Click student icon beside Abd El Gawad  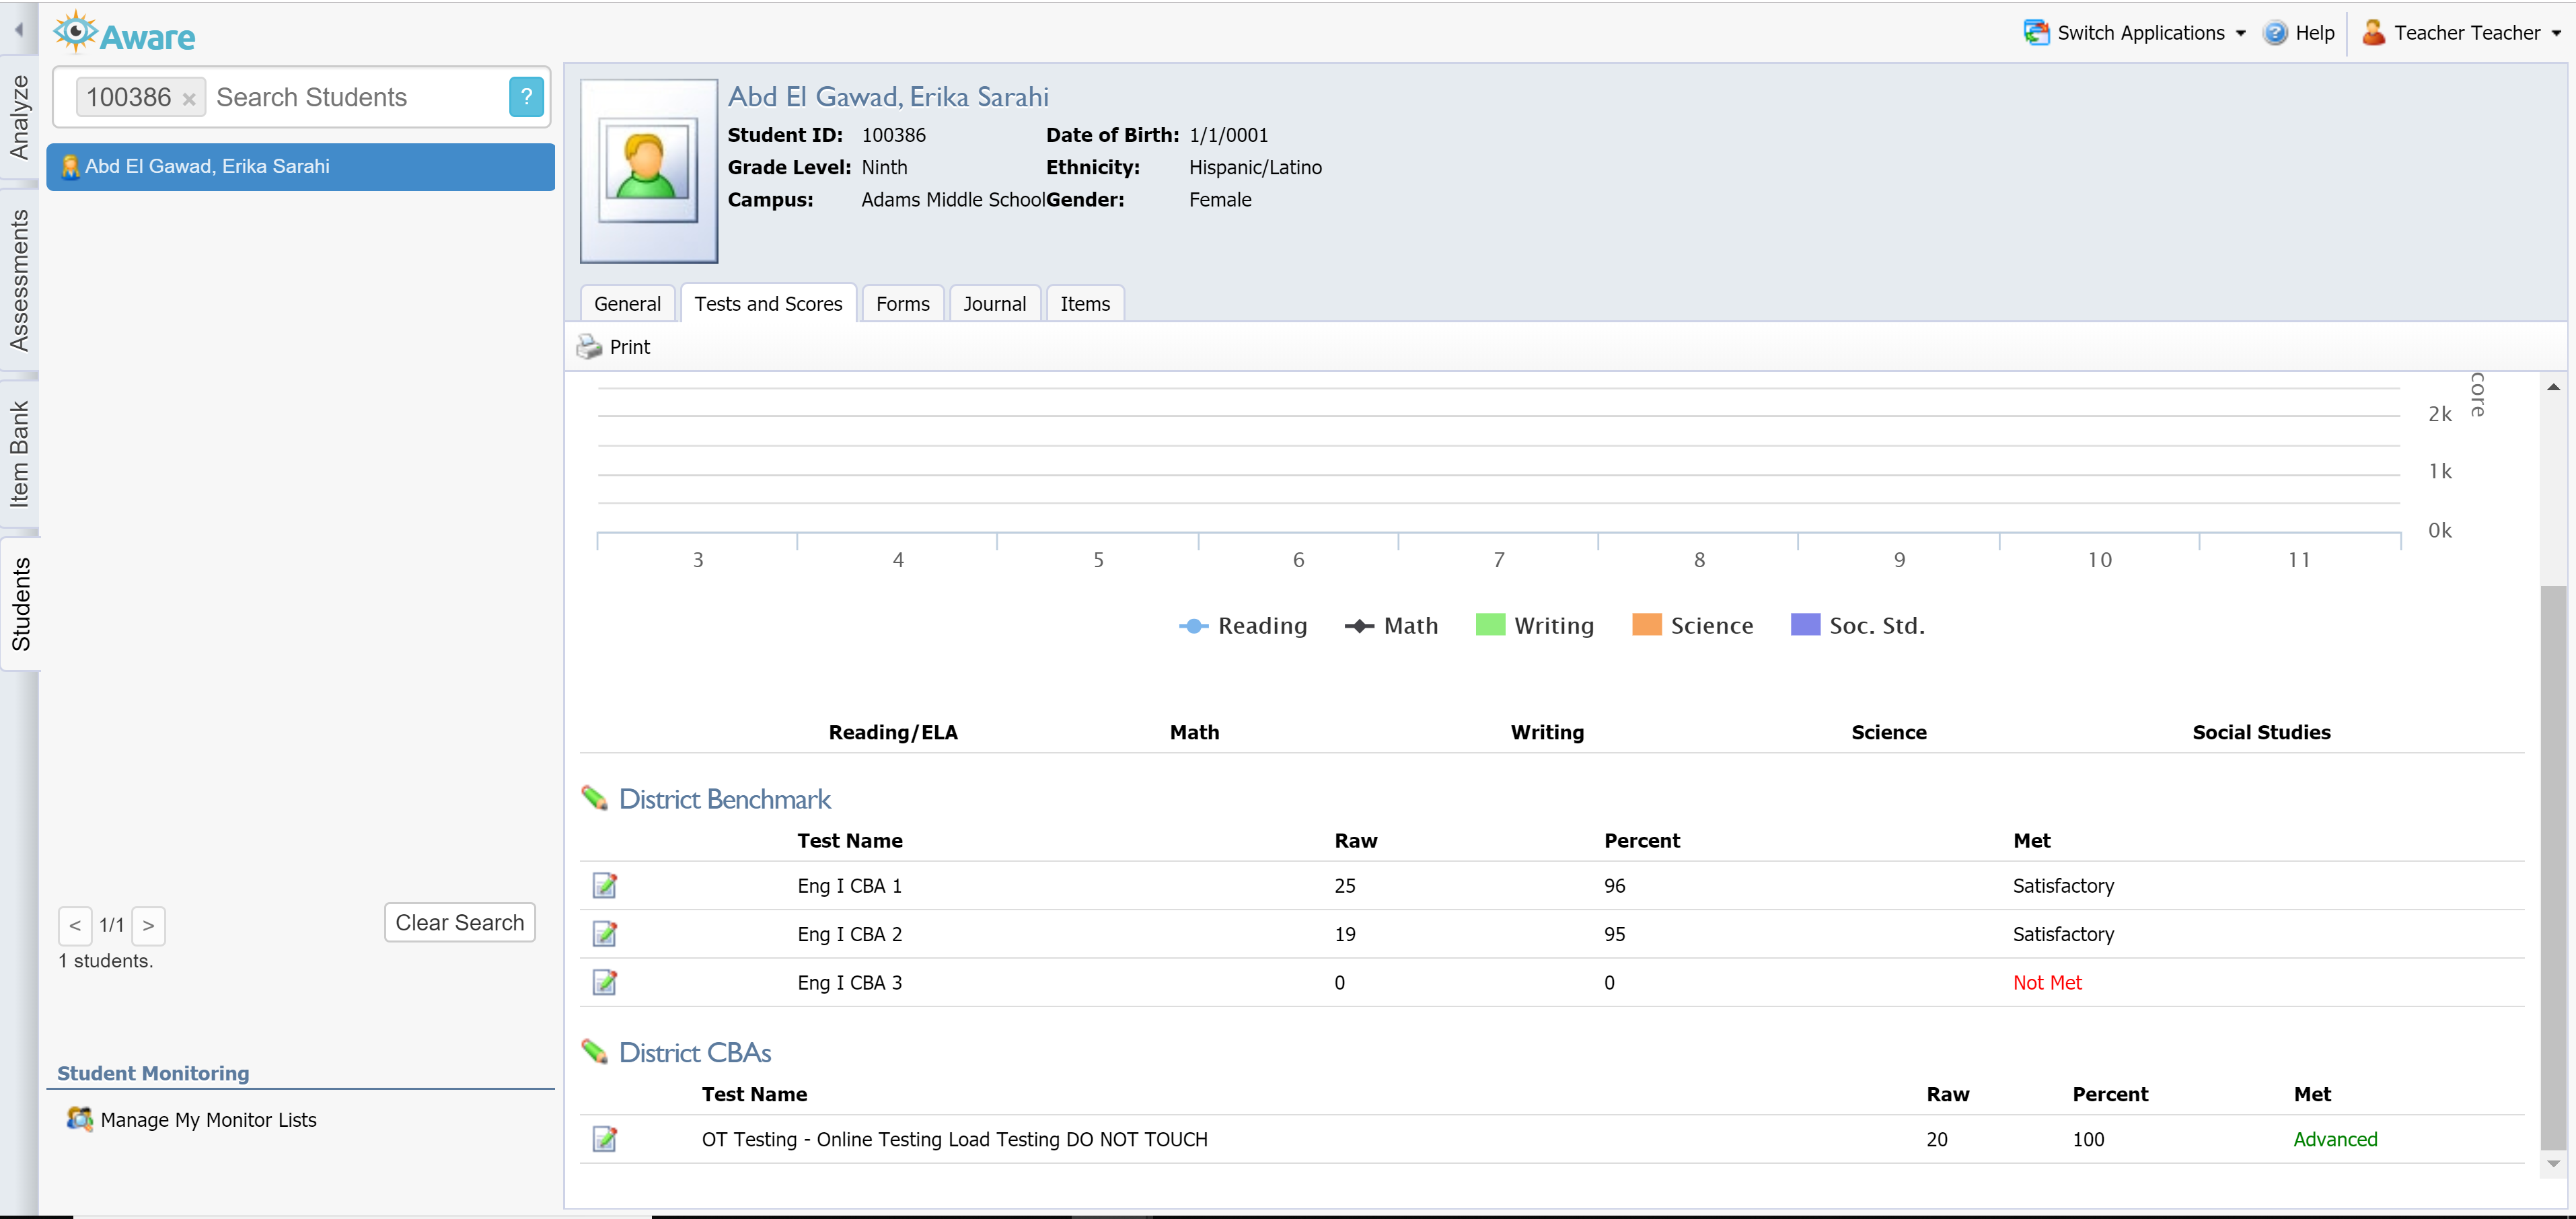click(70, 167)
